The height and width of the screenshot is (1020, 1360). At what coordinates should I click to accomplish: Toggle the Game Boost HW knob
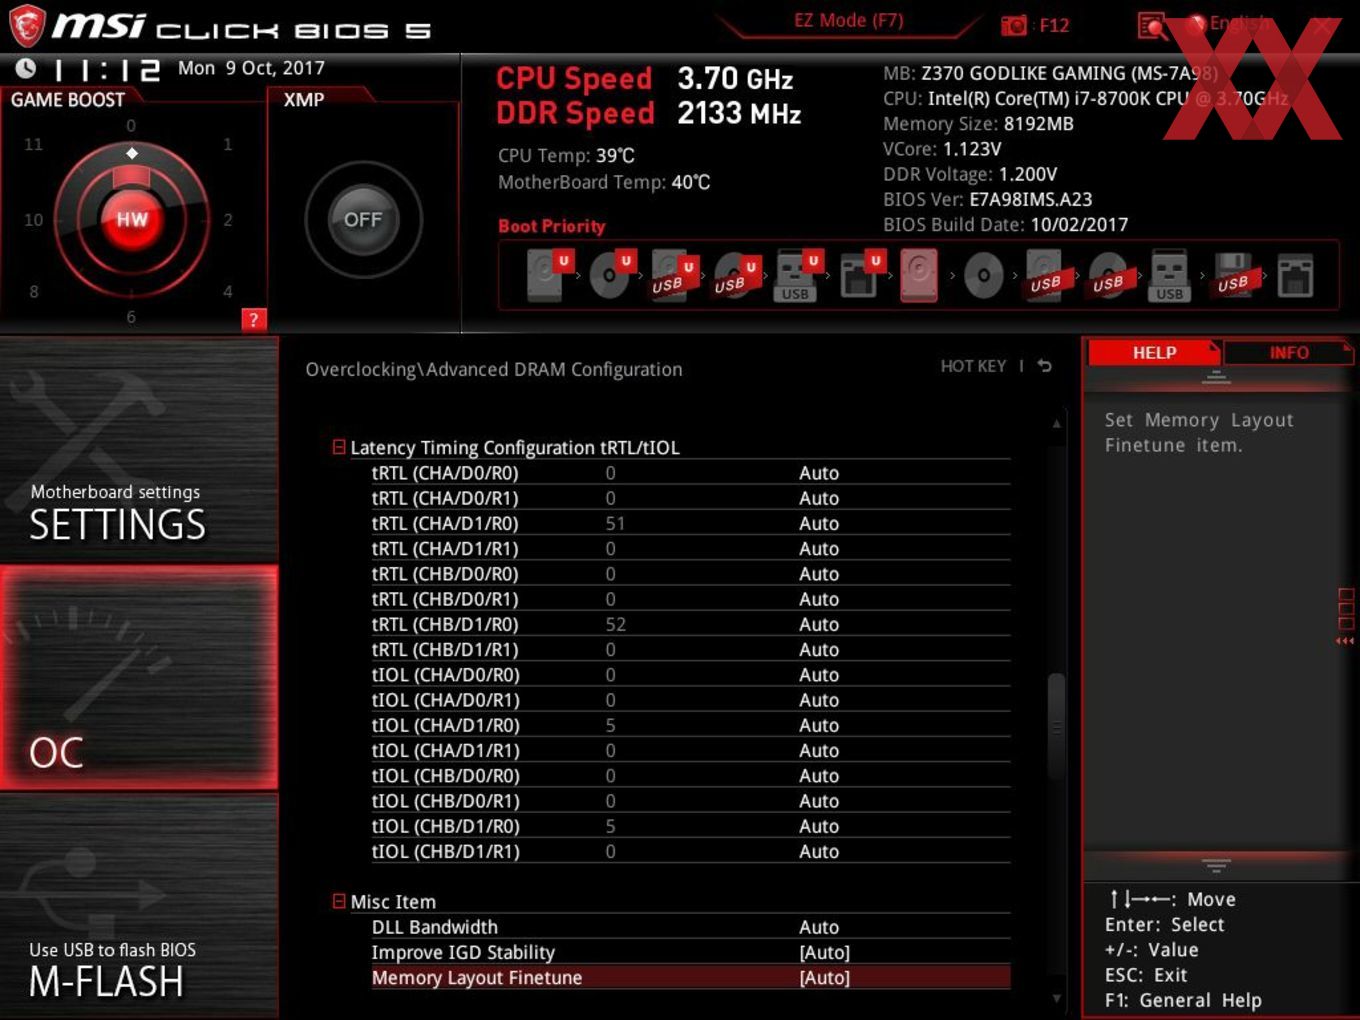[131, 219]
